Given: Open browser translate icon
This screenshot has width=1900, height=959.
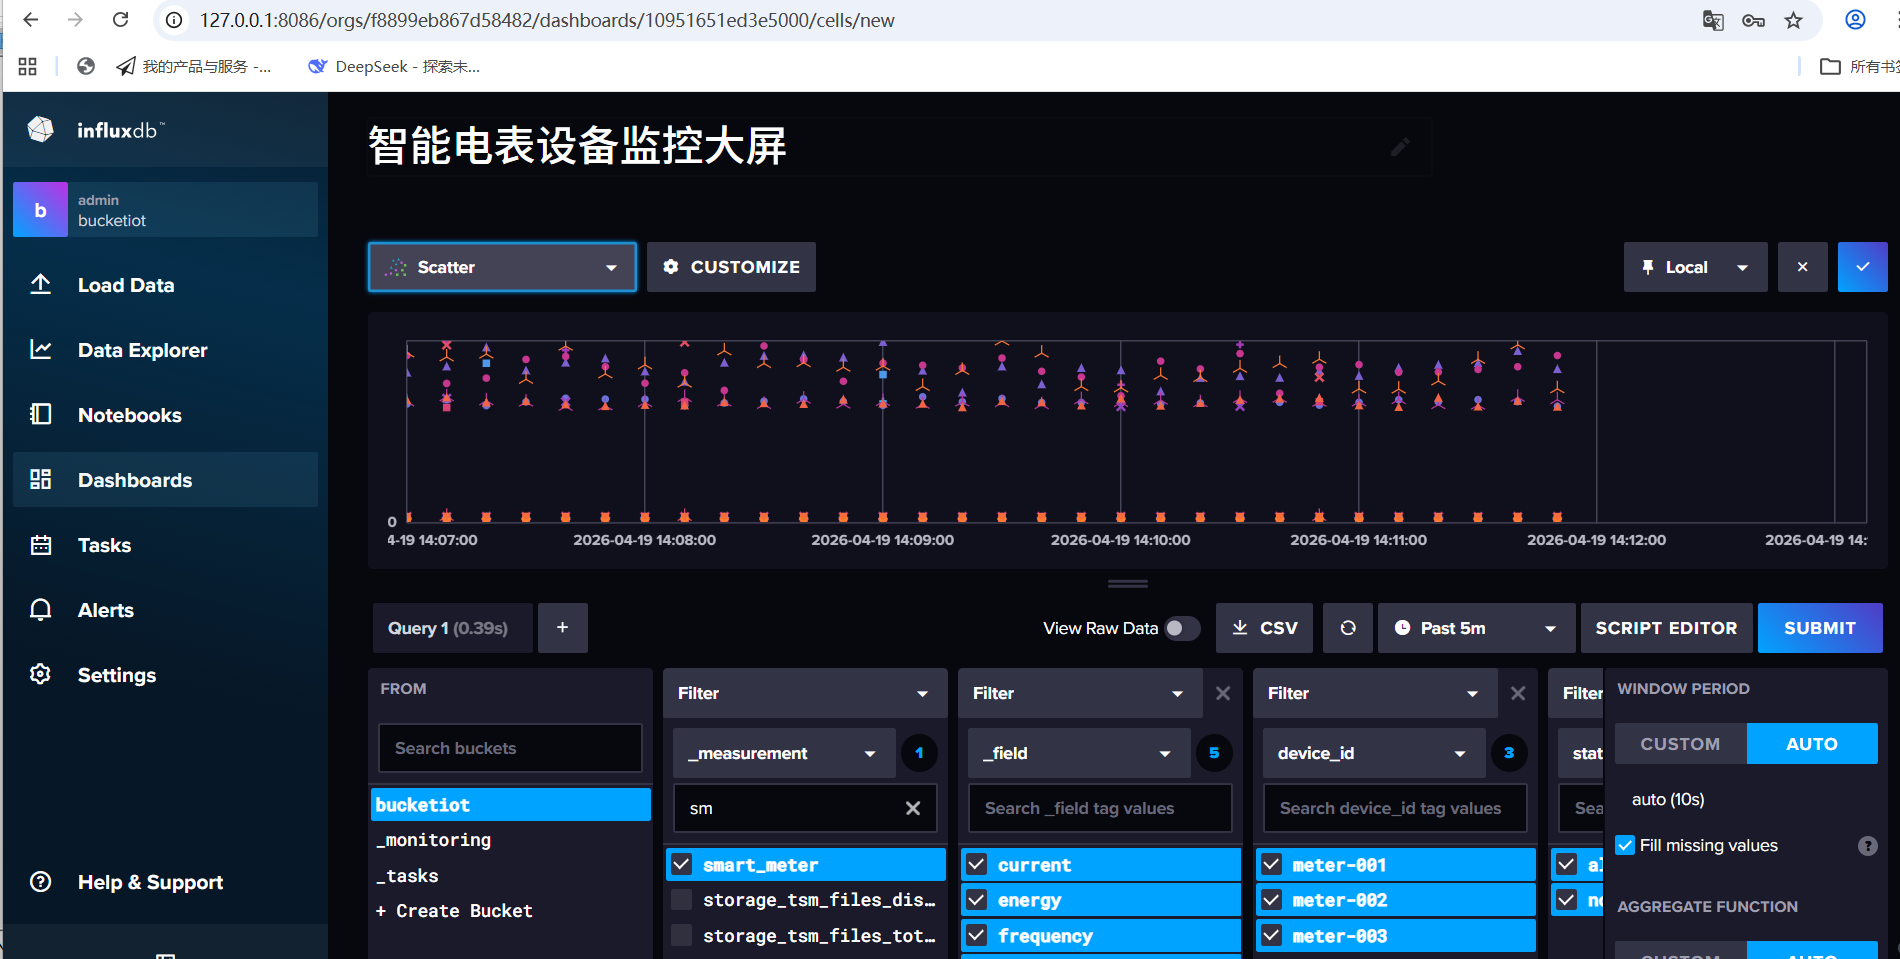Looking at the screenshot, I should tap(1713, 20).
